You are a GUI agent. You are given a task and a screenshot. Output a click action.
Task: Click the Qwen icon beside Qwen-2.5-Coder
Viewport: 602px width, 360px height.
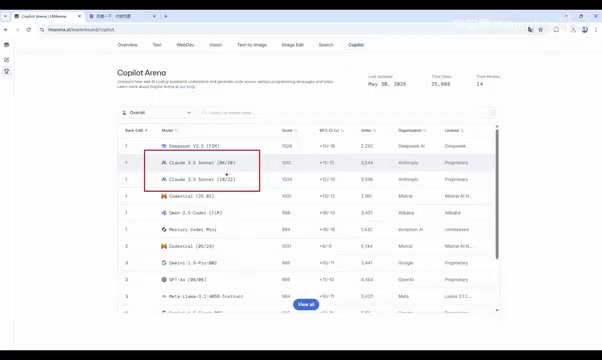[x=164, y=213]
